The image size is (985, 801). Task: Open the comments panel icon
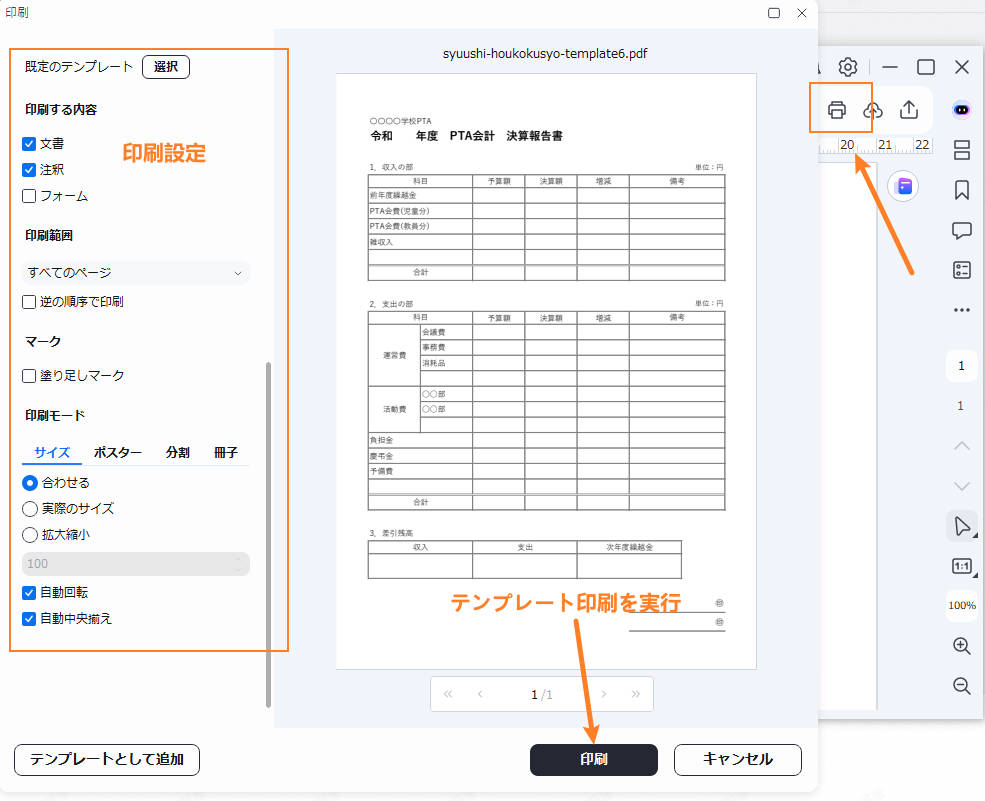point(961,230)
